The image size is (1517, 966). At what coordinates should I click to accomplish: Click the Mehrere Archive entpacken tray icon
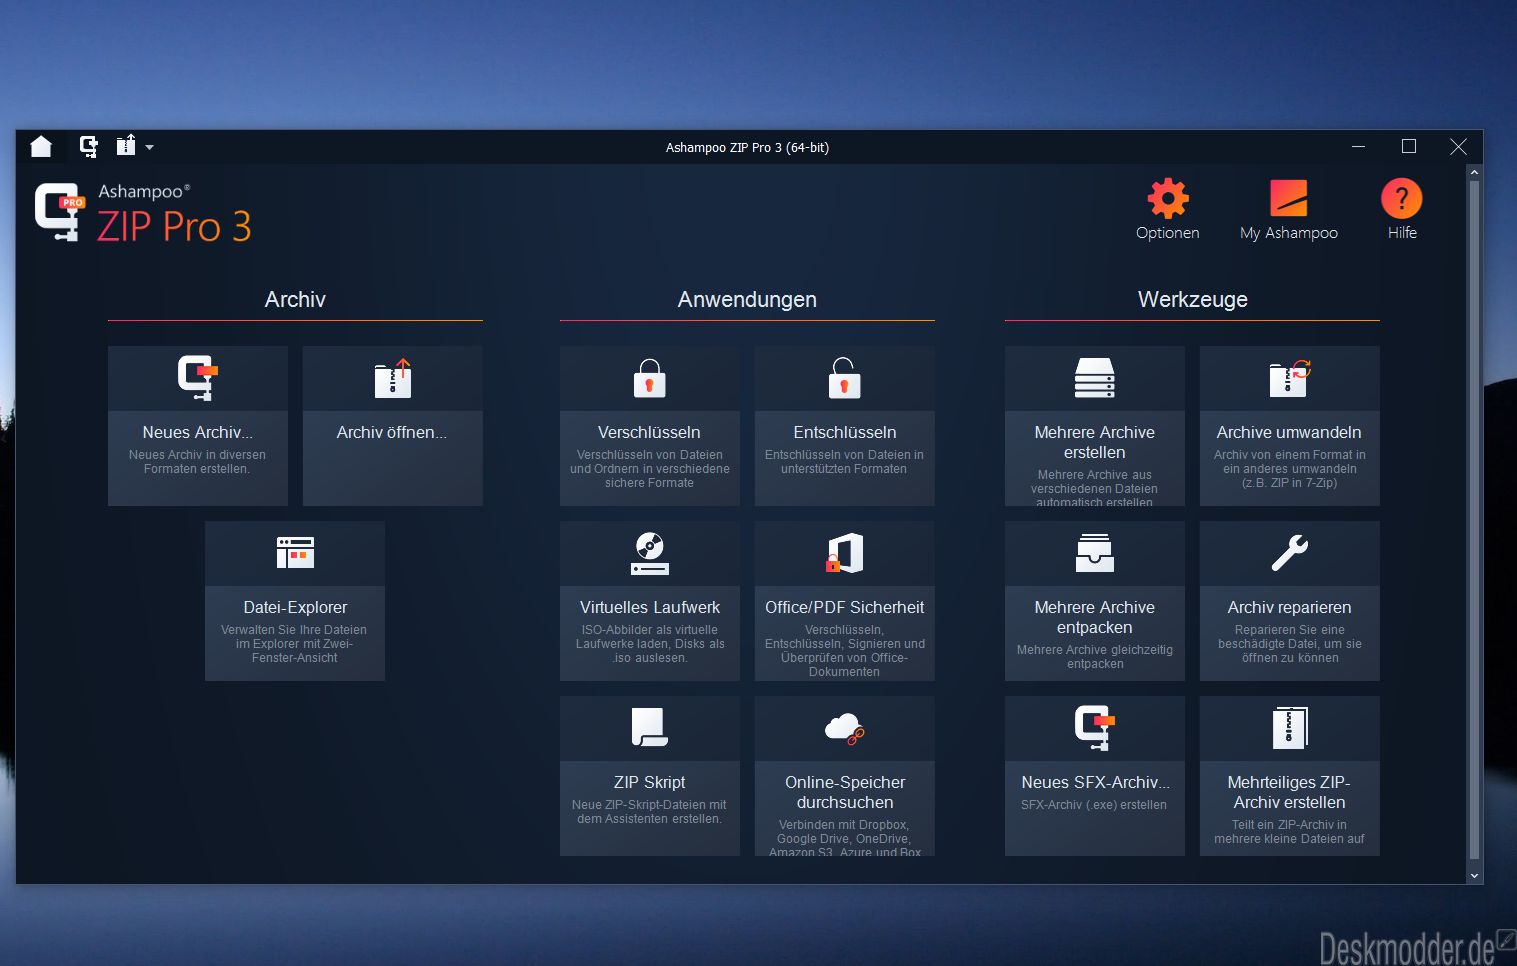[x=1095, y=553]
